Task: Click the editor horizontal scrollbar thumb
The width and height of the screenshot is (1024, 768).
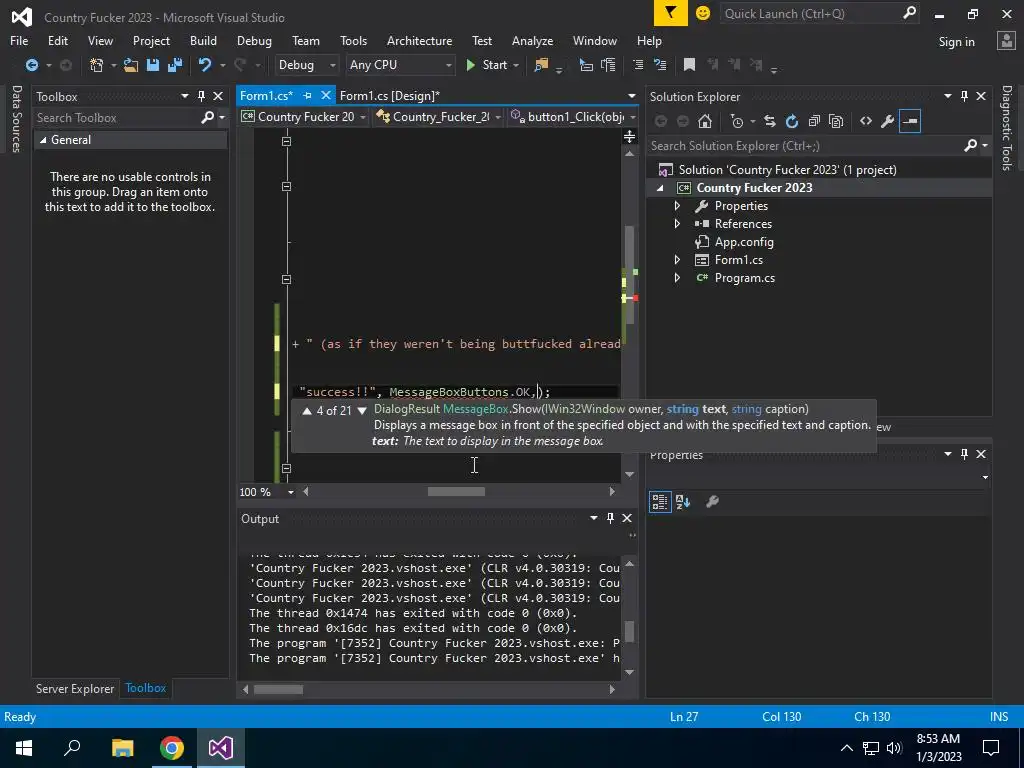Action: click(x=456, y=492)
